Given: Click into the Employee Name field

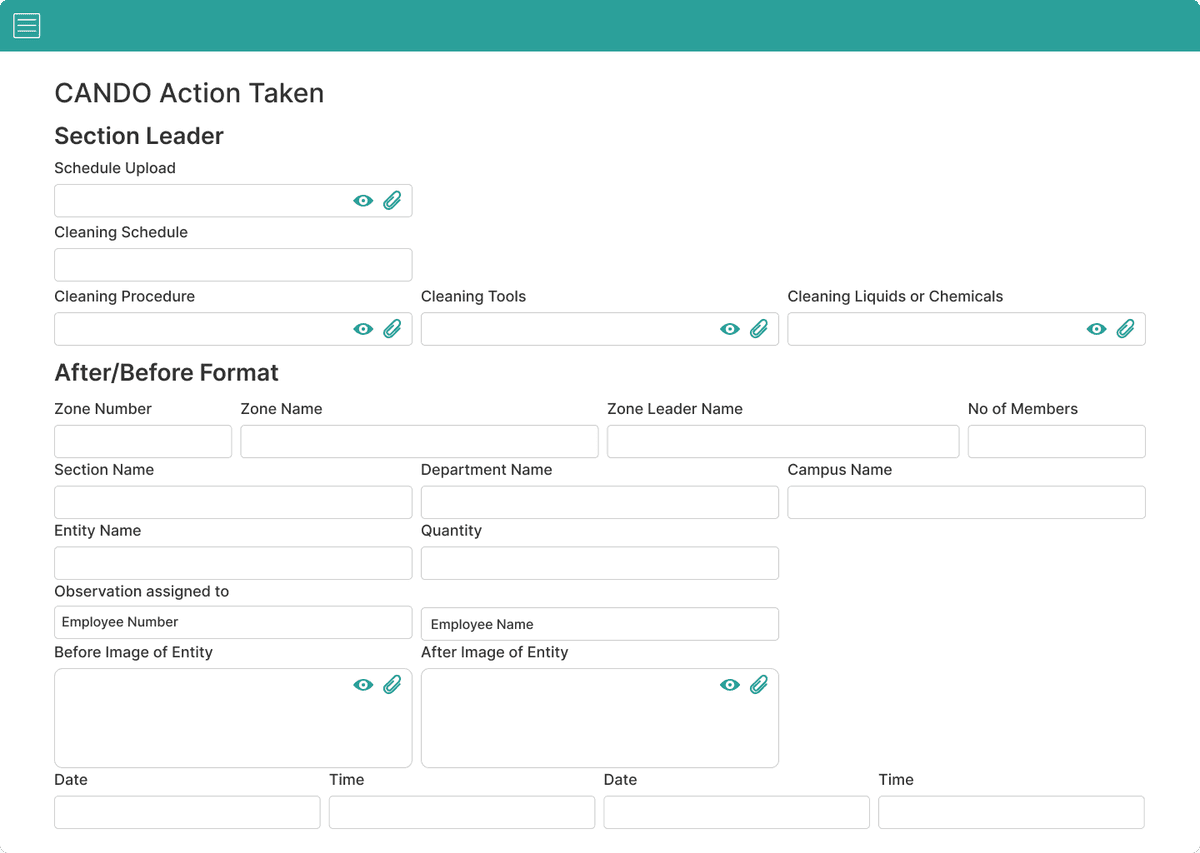Looking at the screenshot, I should coord(600,624).
